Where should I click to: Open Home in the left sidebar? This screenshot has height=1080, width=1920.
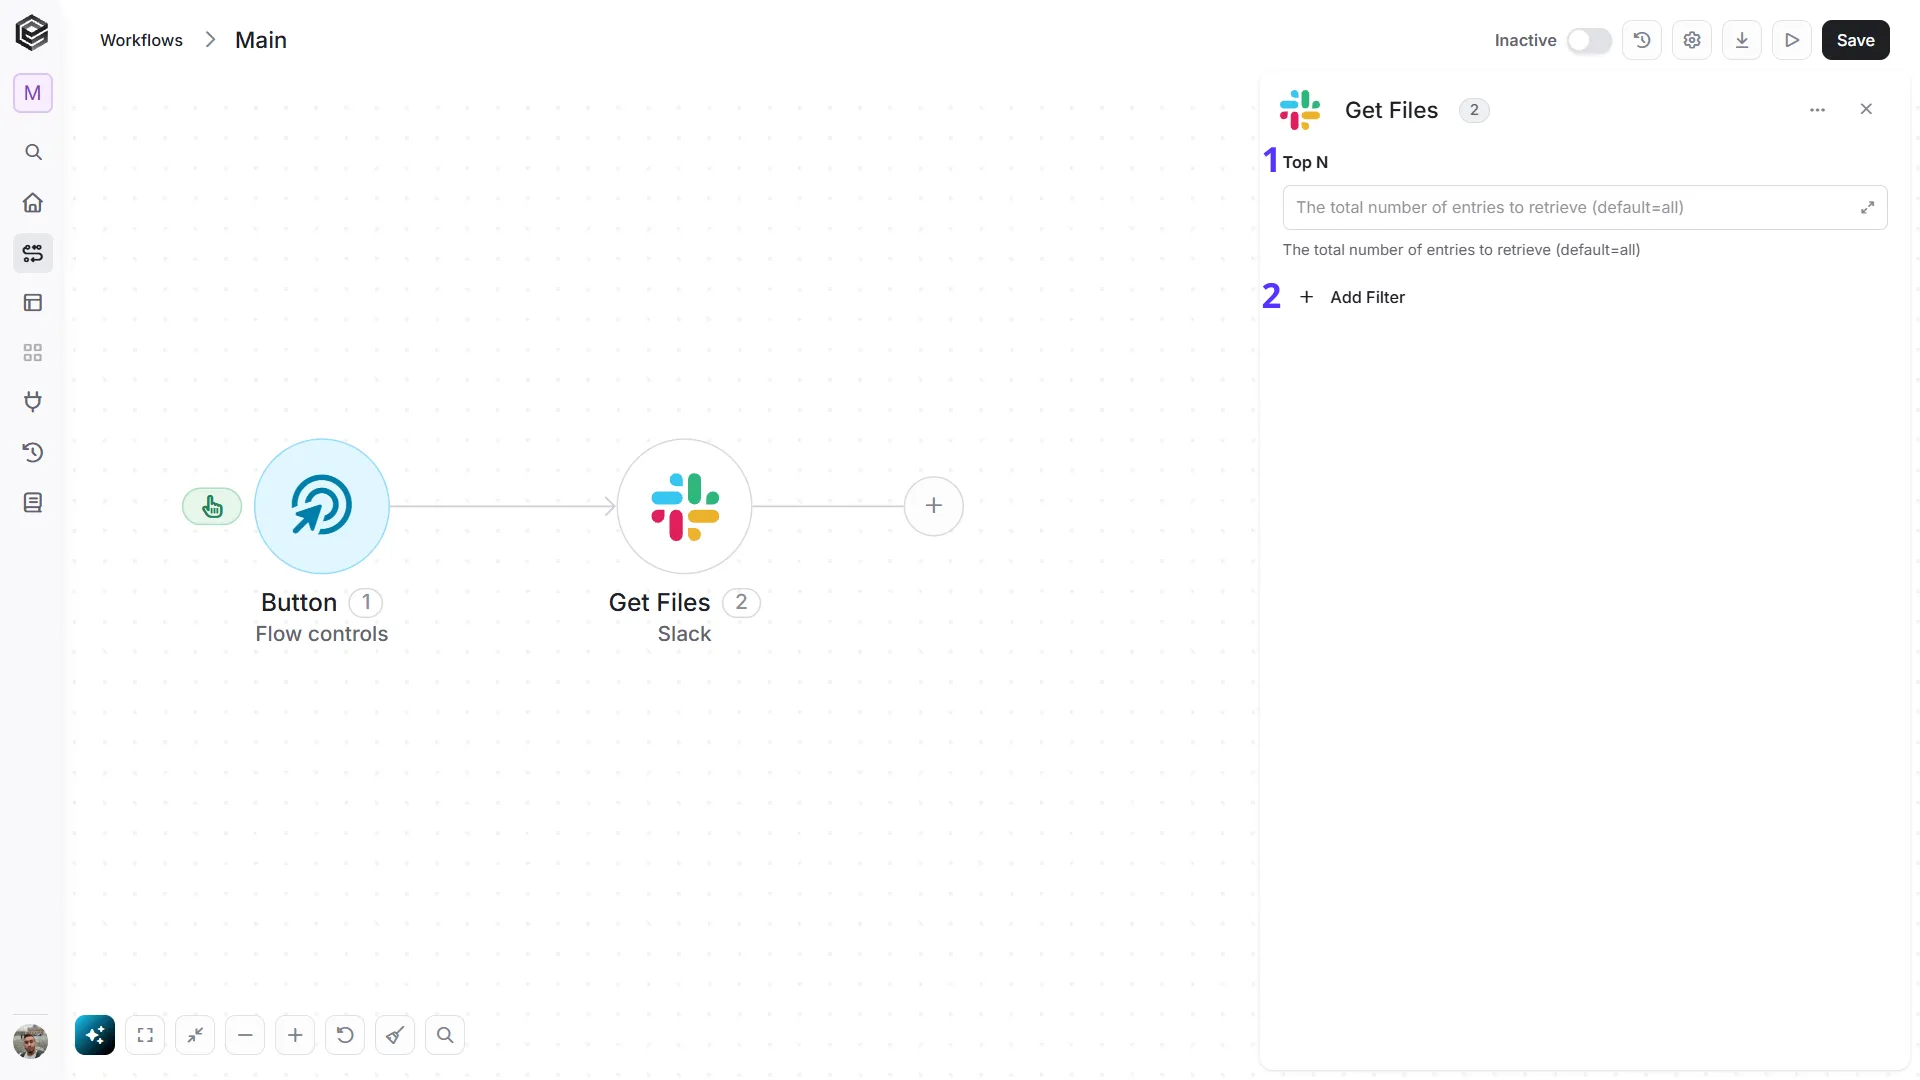click(33, 203)
